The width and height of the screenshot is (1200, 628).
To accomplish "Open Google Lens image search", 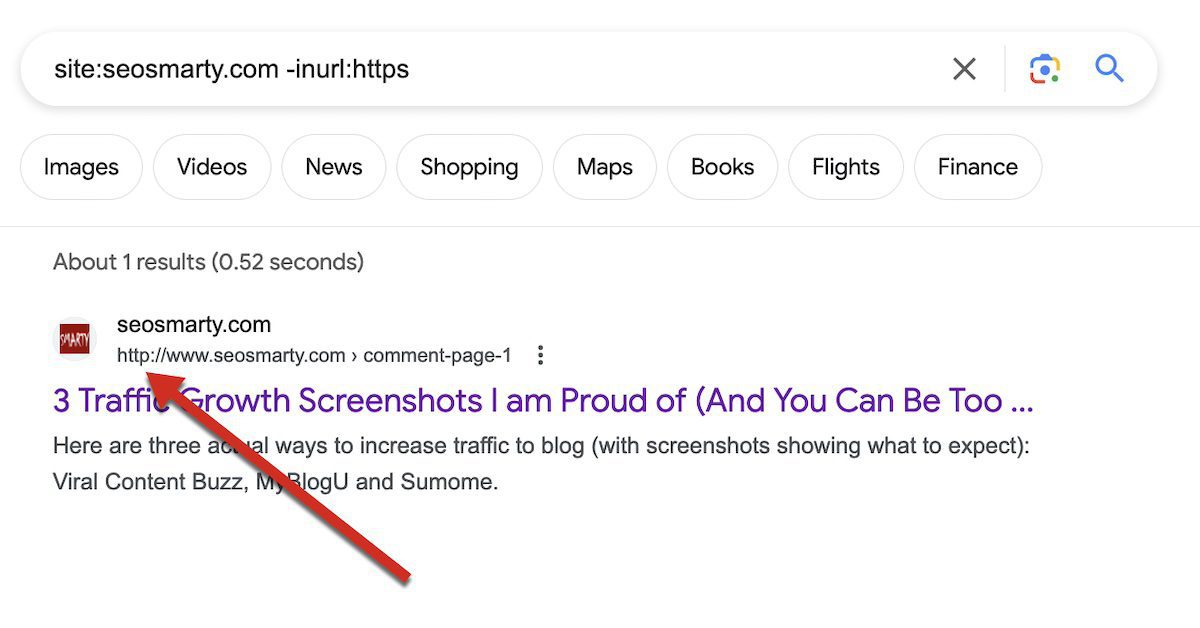I will tap(1044, 69).
